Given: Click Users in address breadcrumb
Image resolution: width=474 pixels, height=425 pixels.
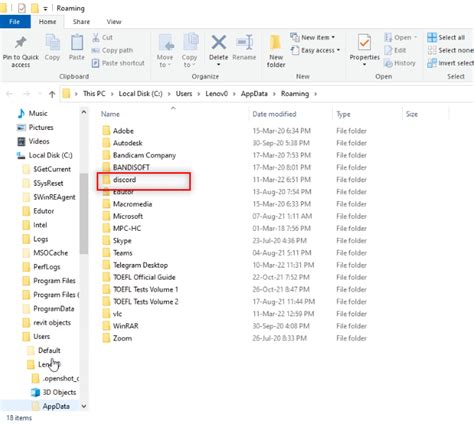Looking at the screenshot, I should (184, 94).
